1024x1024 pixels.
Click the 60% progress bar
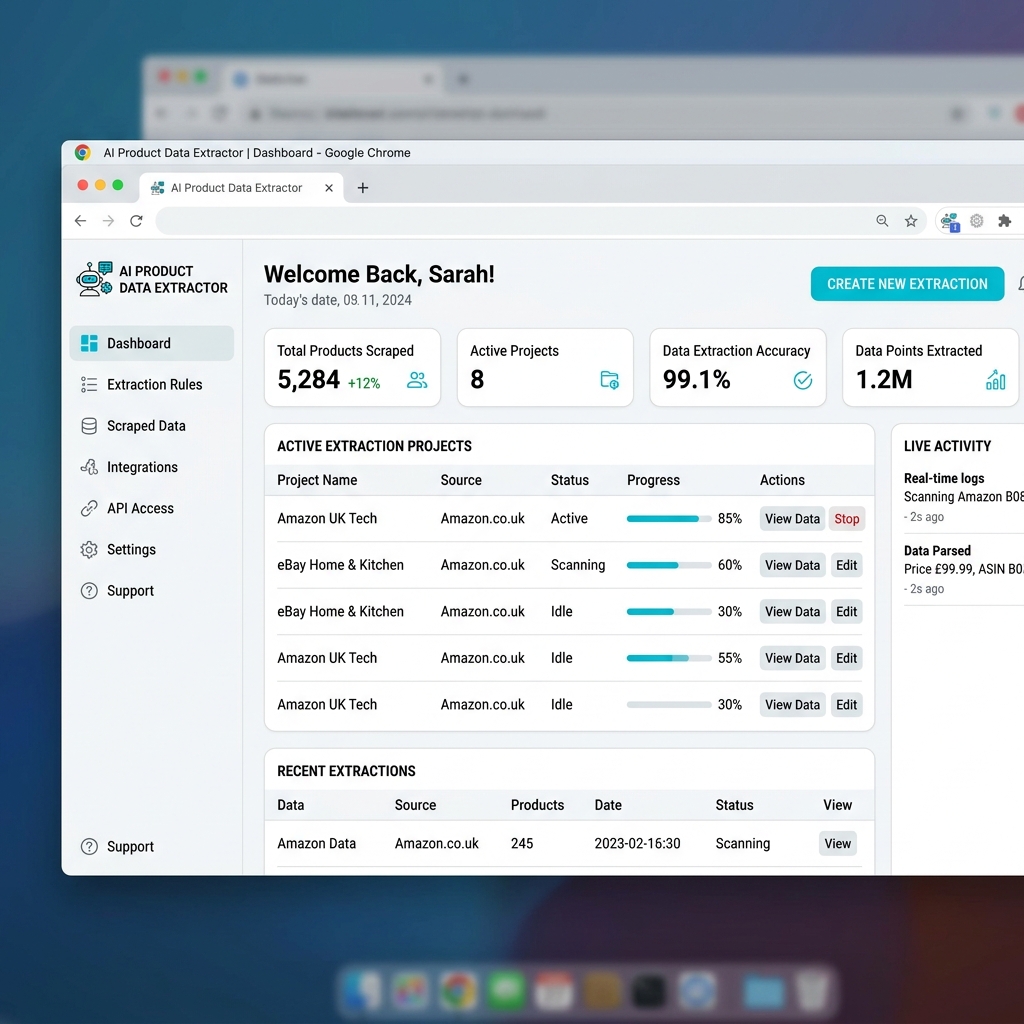pos(669,565)
